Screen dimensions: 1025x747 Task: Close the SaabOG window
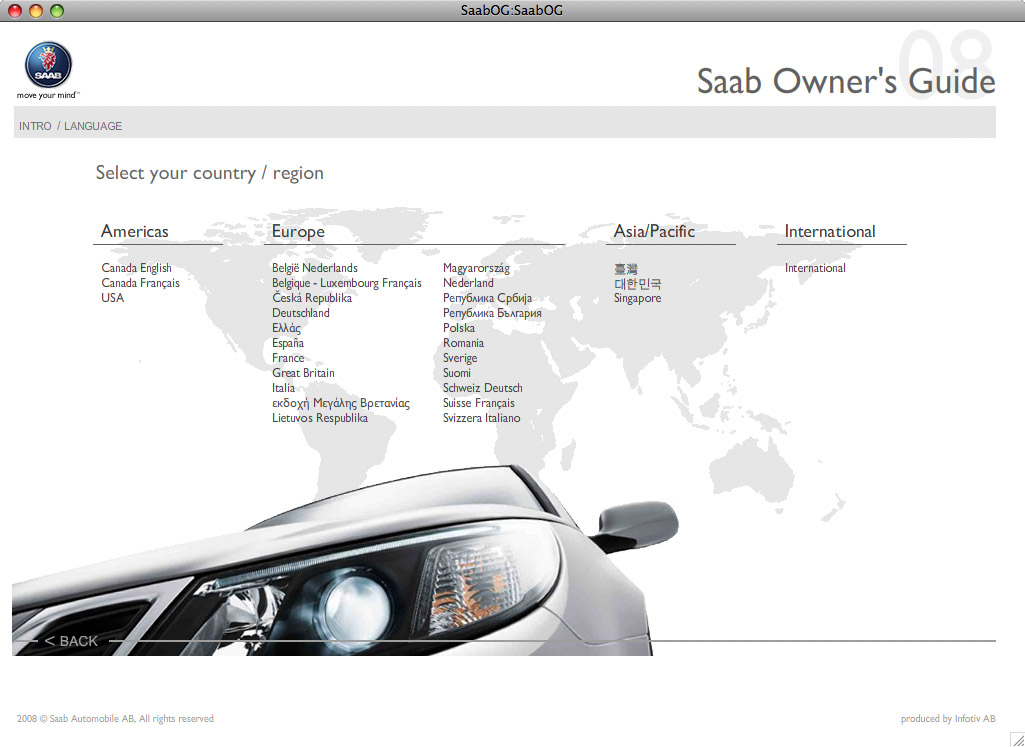tap(14, 10)
